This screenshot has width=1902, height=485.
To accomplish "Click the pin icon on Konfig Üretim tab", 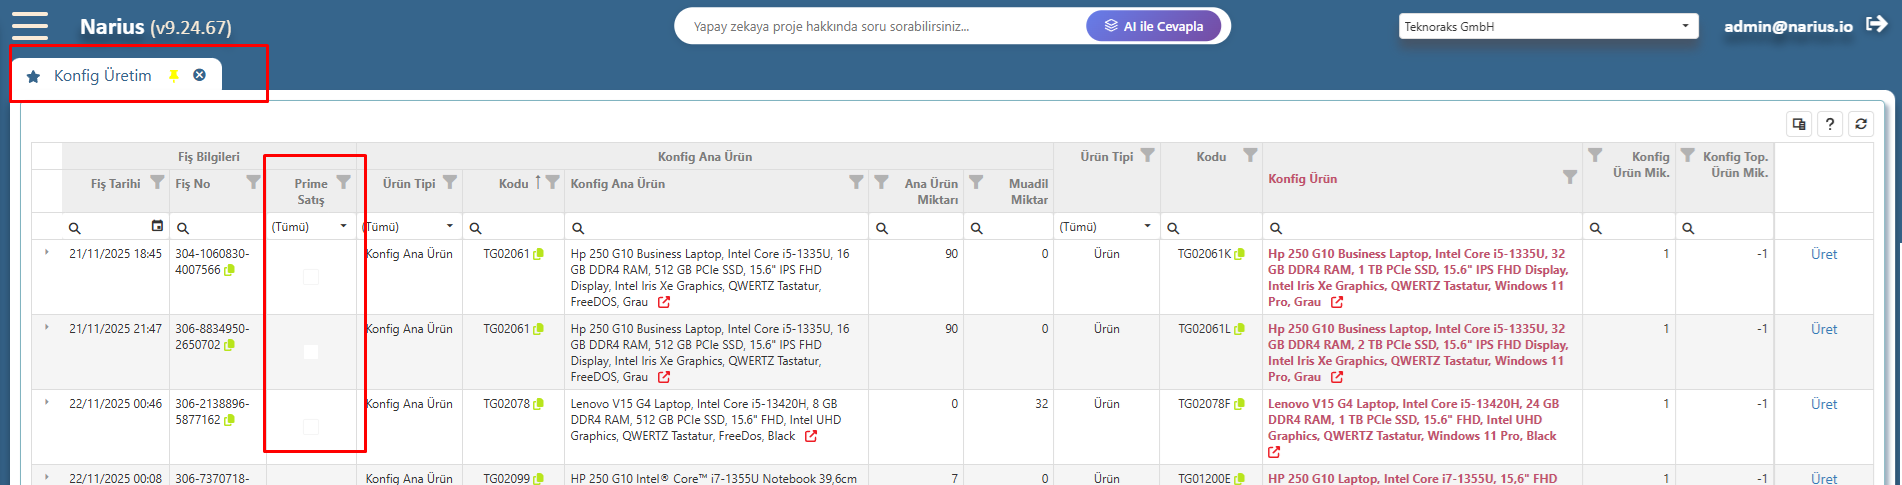I will (173, 76).
